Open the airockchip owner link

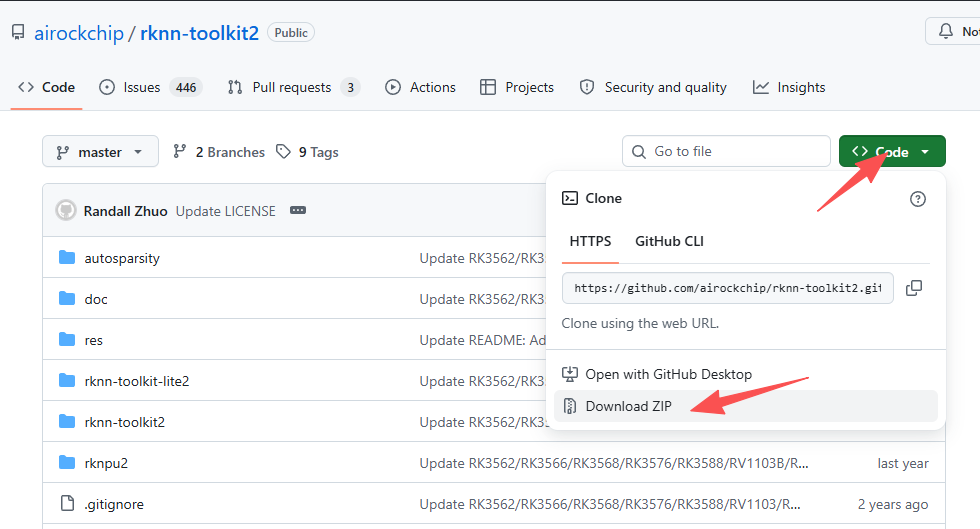pos(79,33)
